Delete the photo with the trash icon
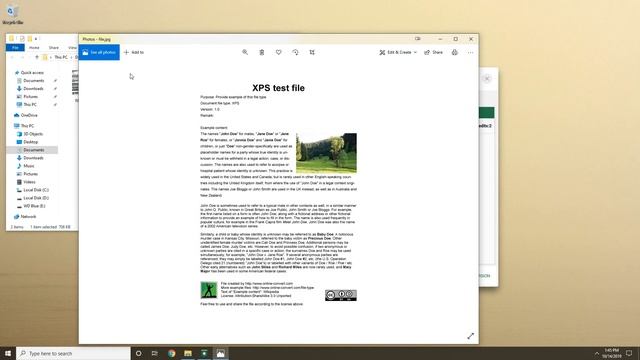 [x=262, y=52]
